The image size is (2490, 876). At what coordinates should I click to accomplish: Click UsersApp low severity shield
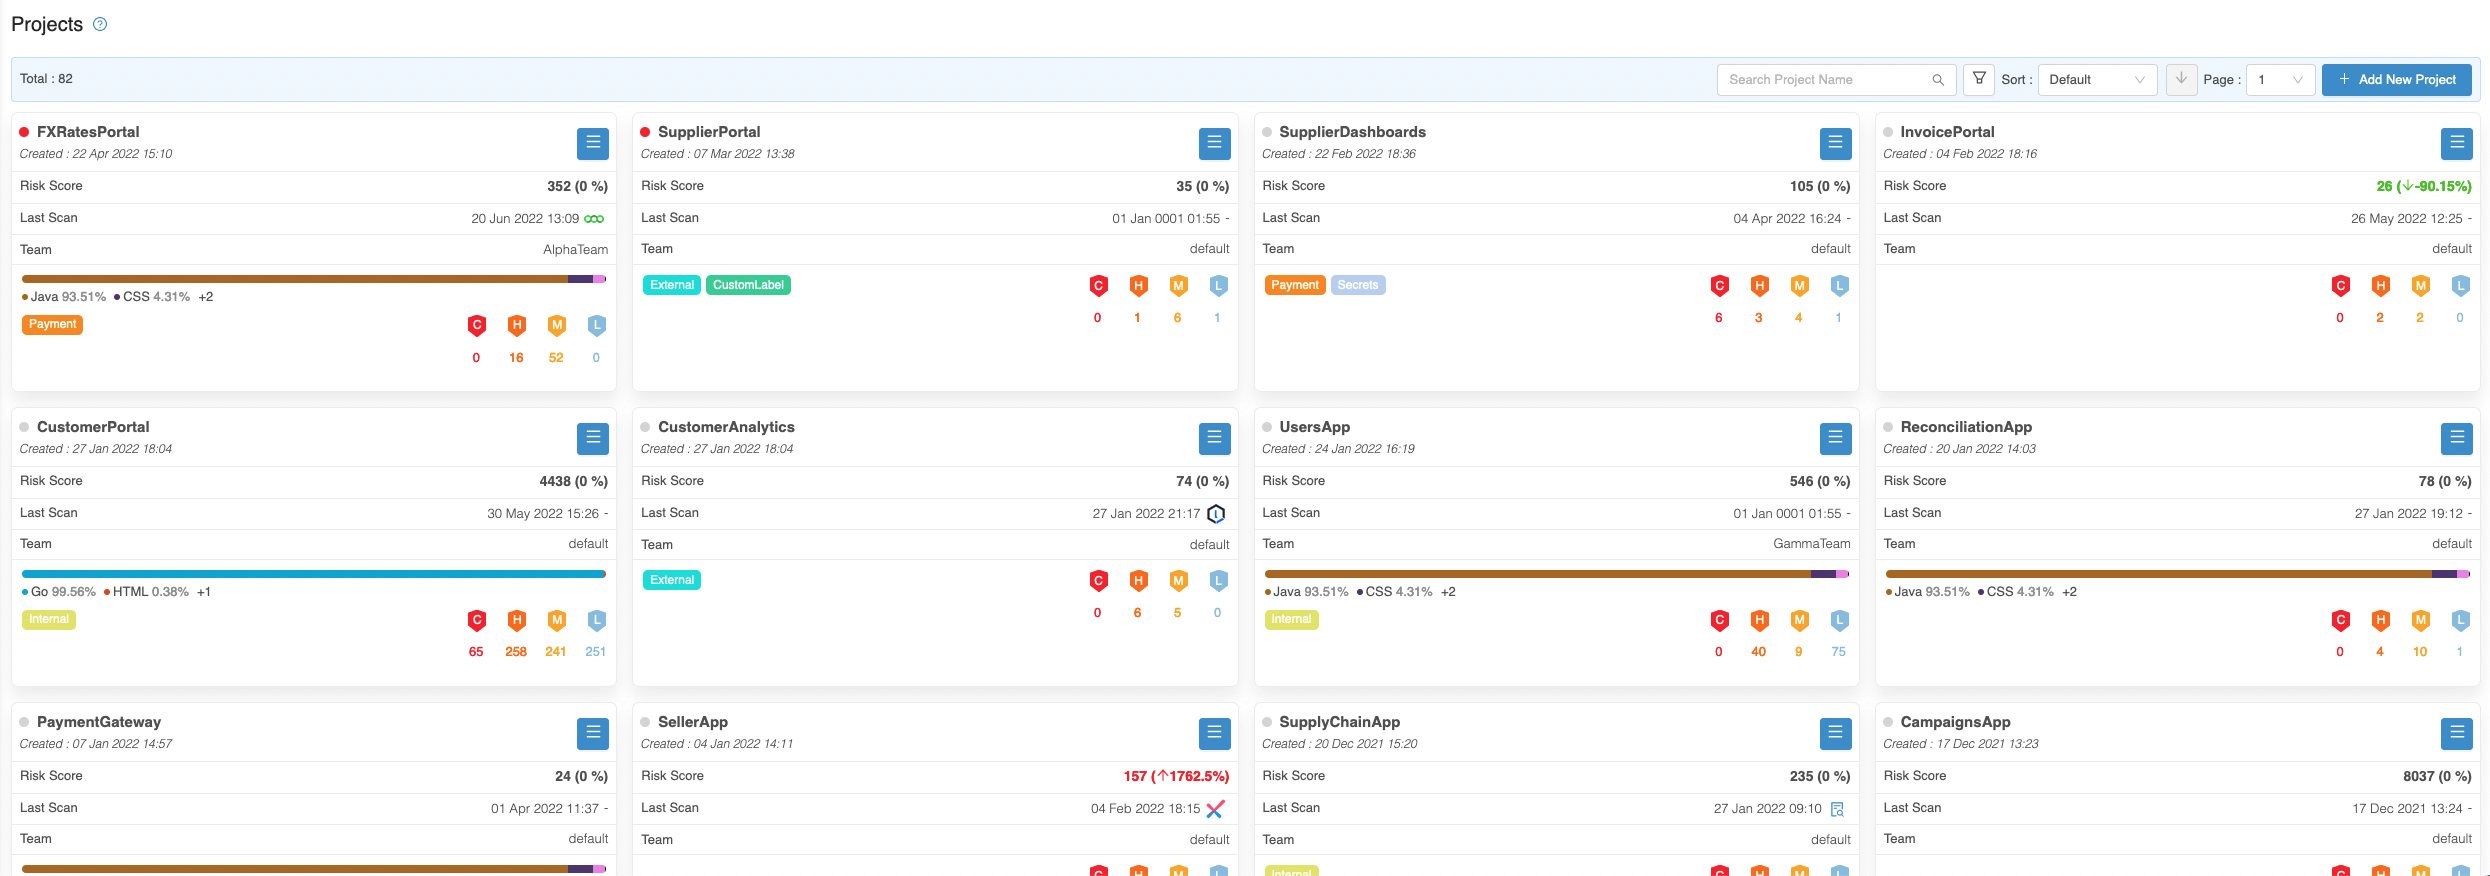click(x=1839, y=620)
